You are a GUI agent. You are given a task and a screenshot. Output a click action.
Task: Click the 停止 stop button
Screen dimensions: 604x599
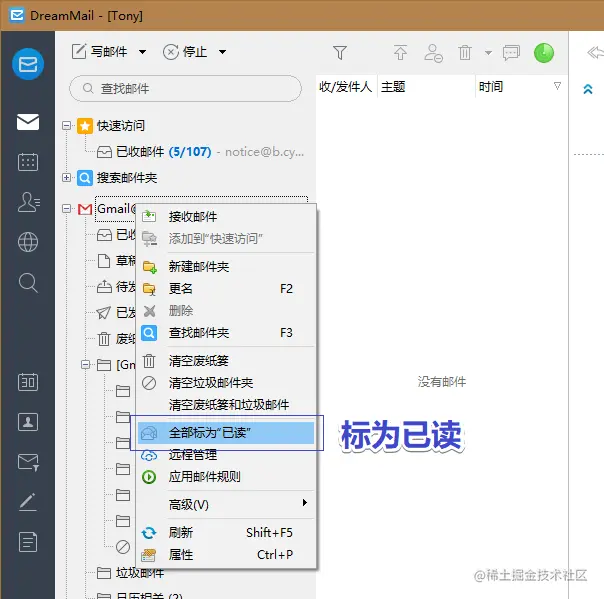click(x=185, y=52)
